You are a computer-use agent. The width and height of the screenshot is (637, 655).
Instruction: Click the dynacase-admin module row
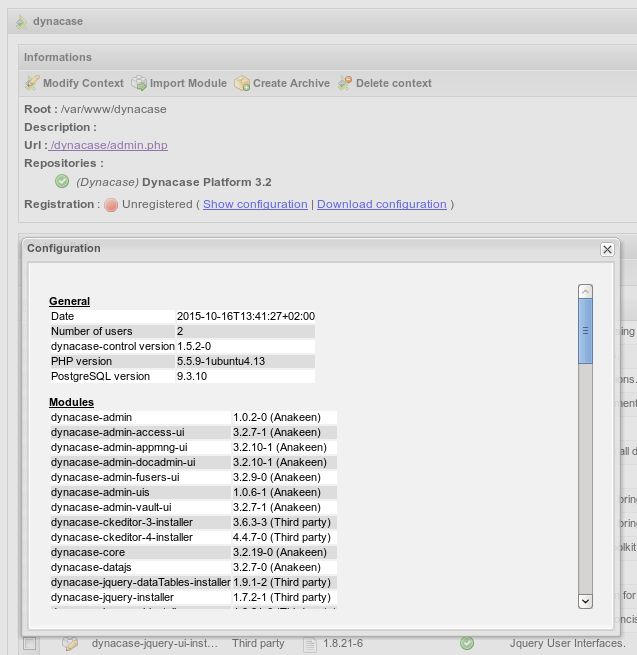pyautogui.click(x=193, y=417)
